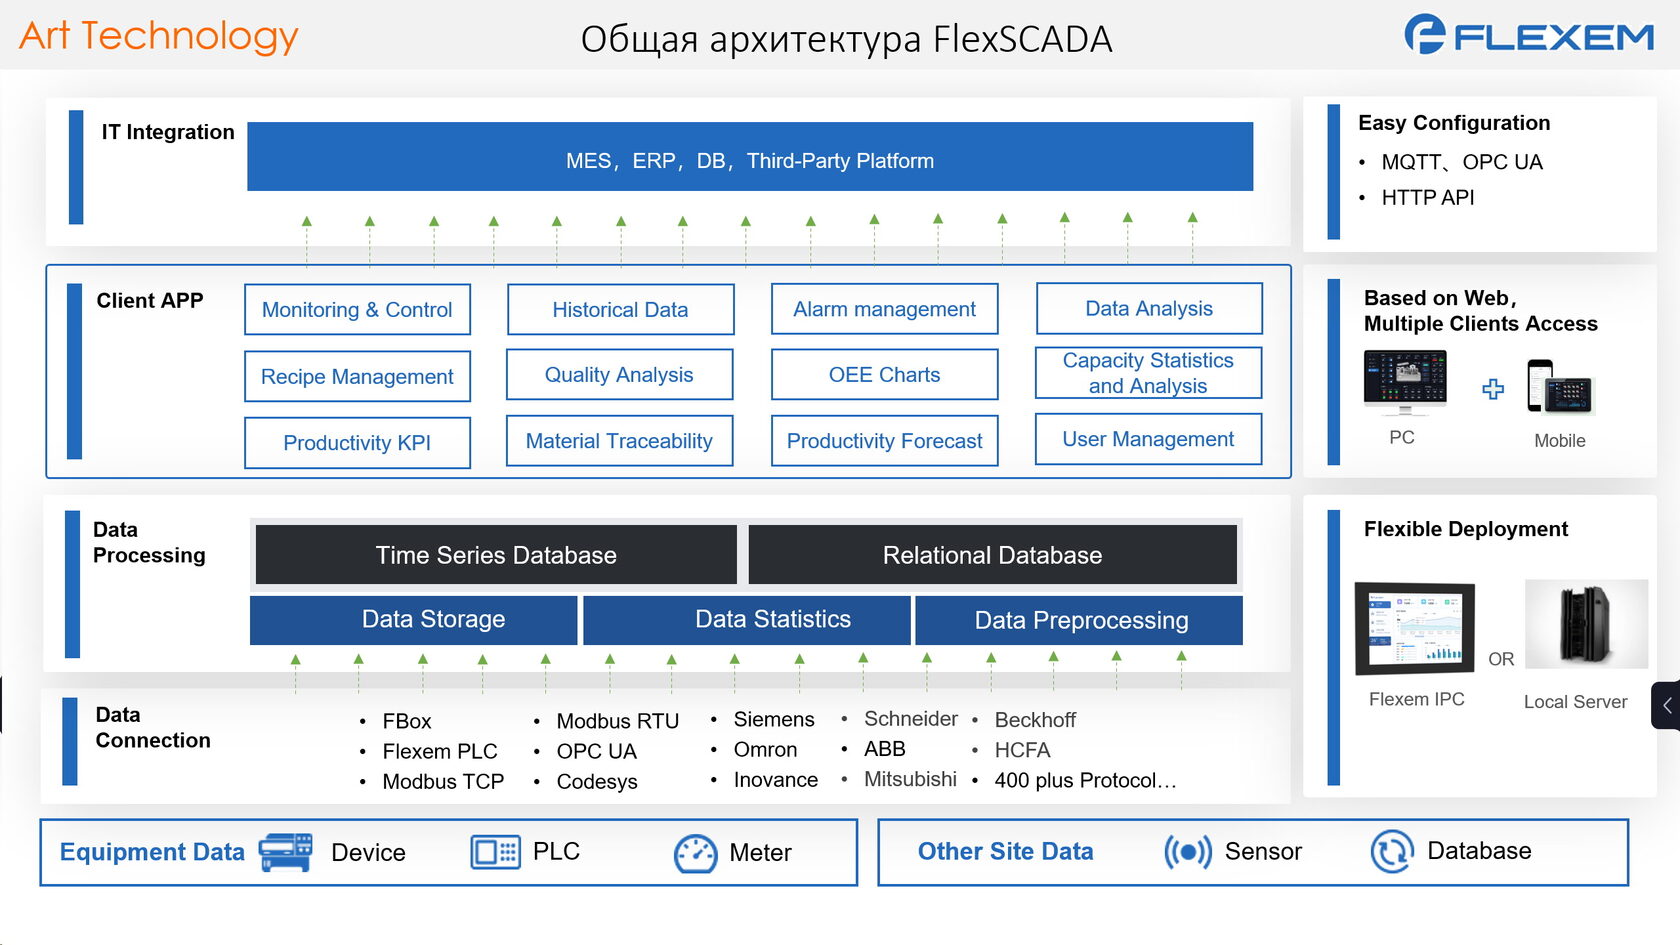Switch to the Equipment Data tab

click(x=152, y=851)
